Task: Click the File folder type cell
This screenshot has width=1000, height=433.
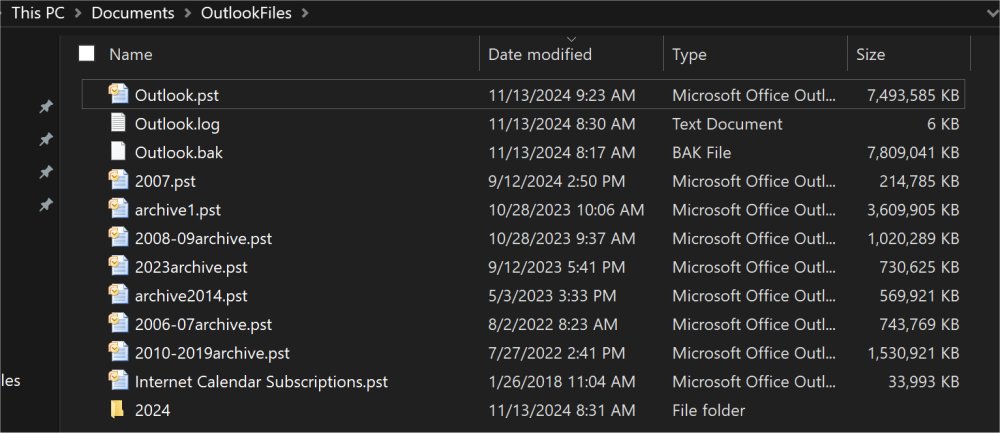Action: [x=709, y=410]
